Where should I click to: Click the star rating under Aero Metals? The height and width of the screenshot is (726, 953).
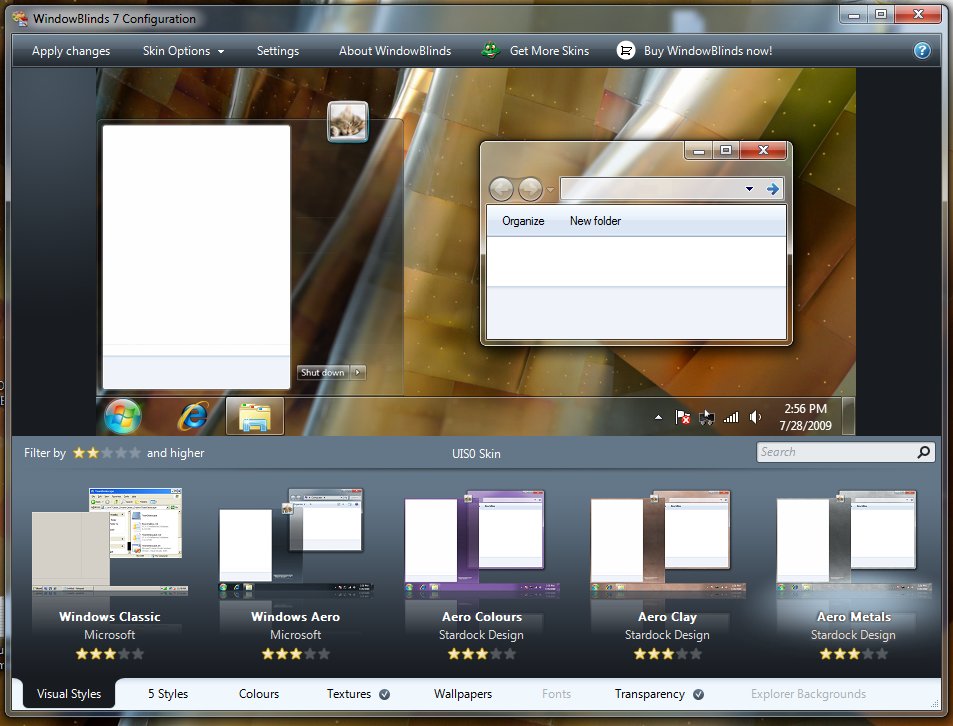click(853, 654)
